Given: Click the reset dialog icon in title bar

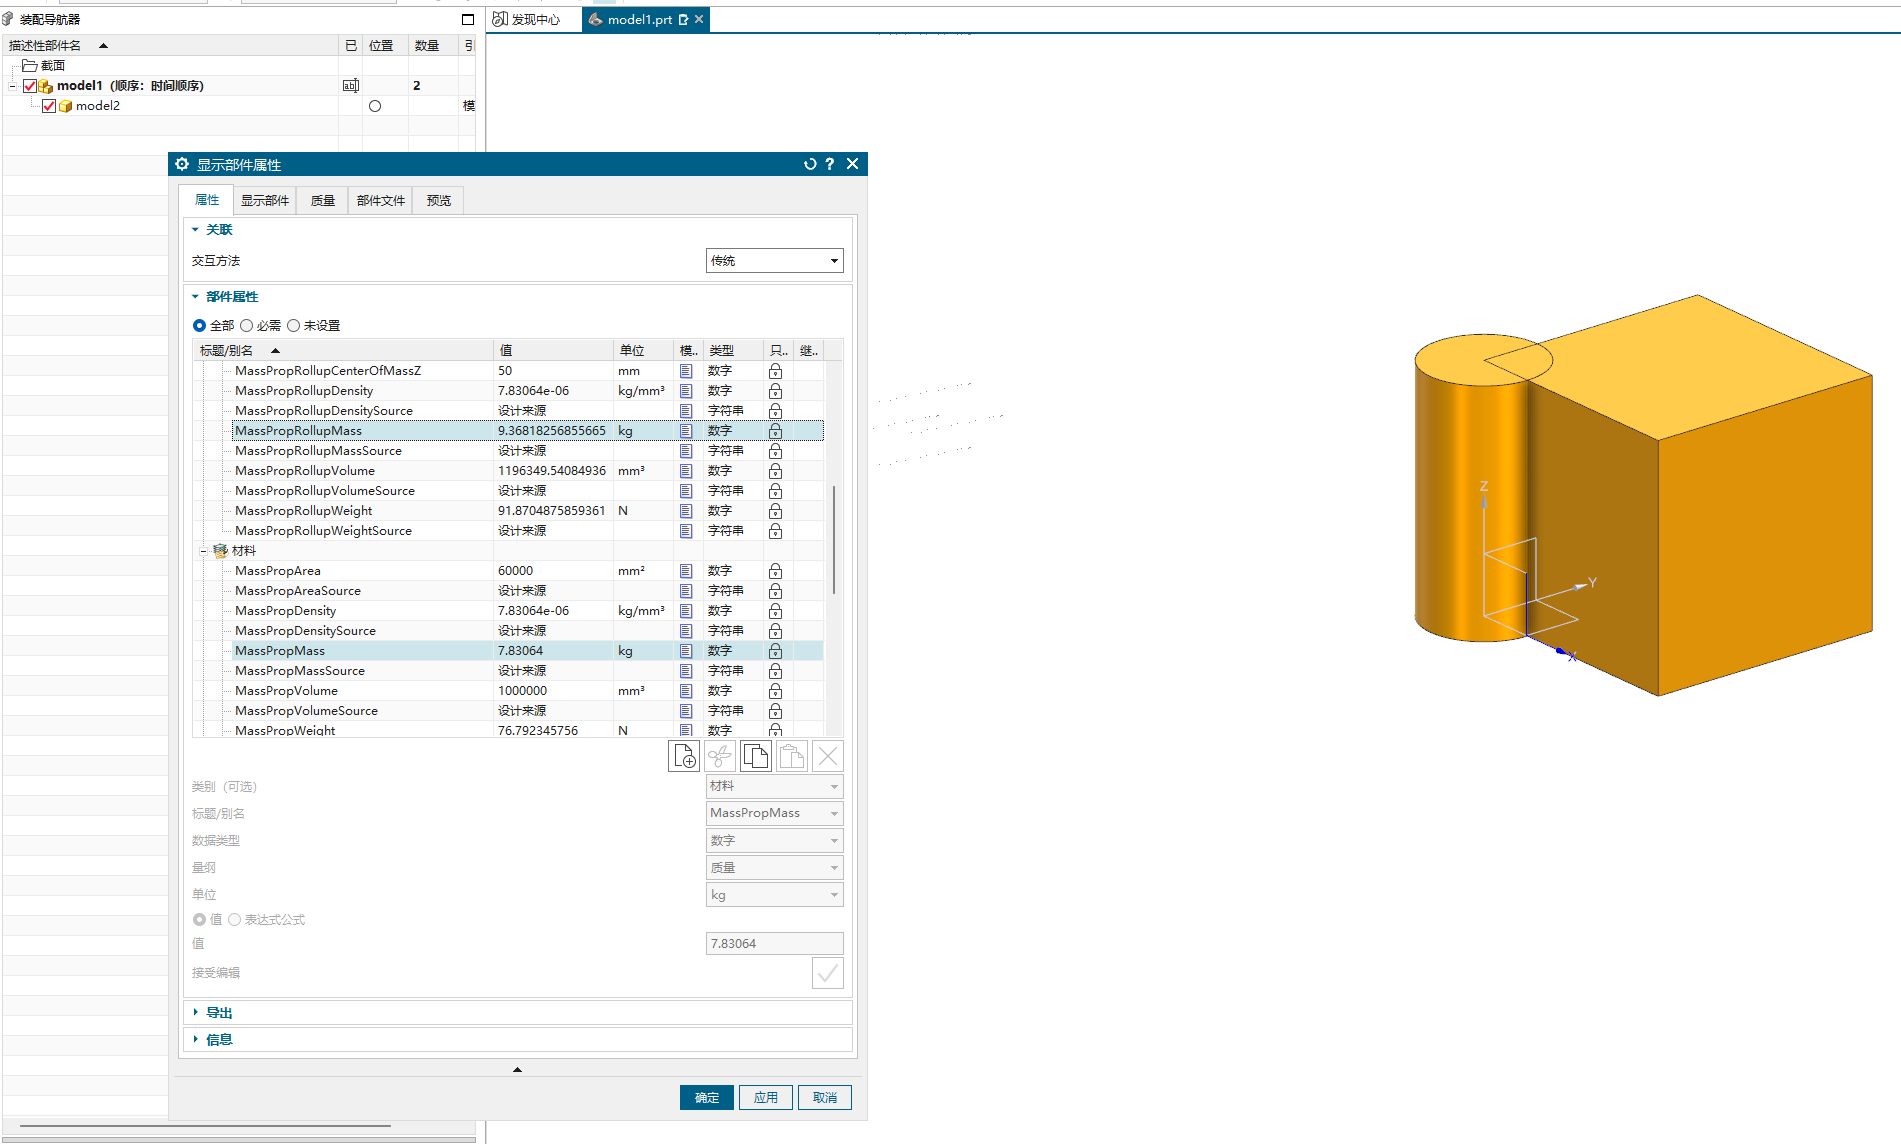Looking at the screenshot, I should [x=810, y=164].
